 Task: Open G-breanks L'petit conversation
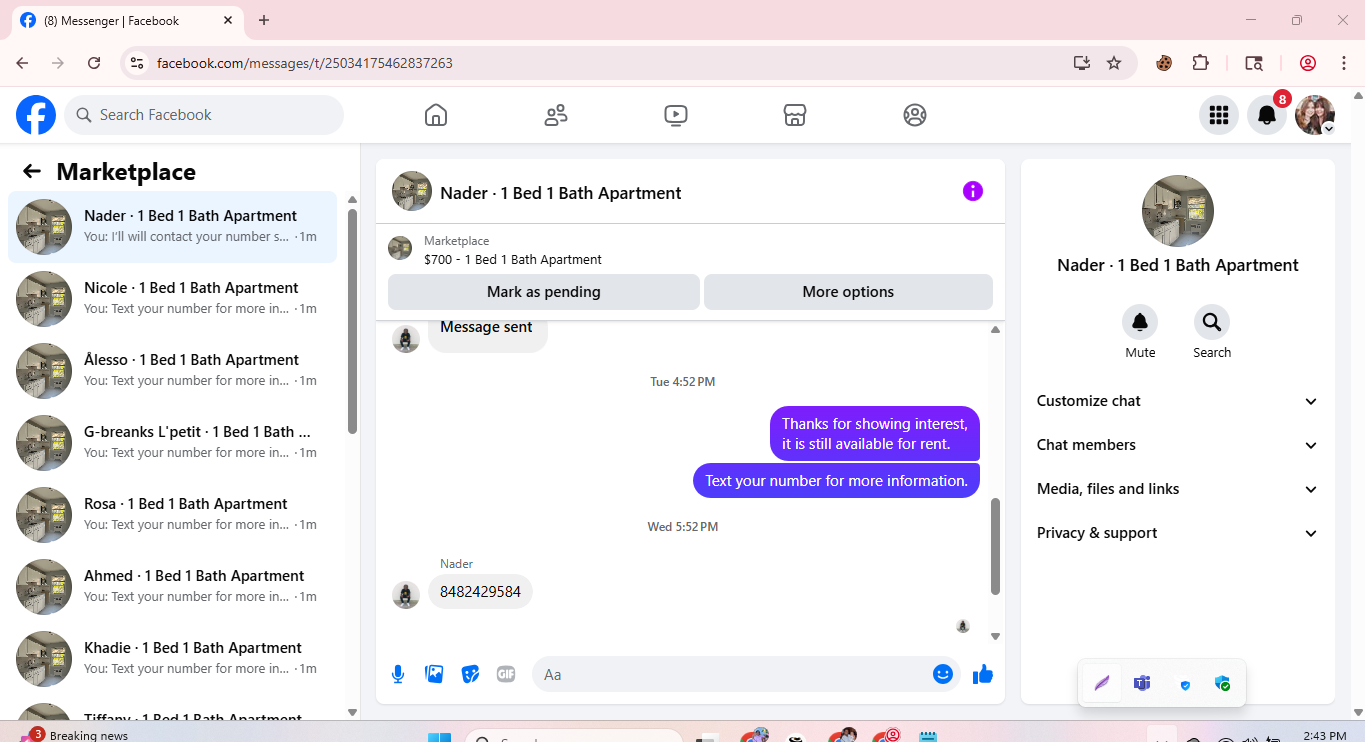173,443
